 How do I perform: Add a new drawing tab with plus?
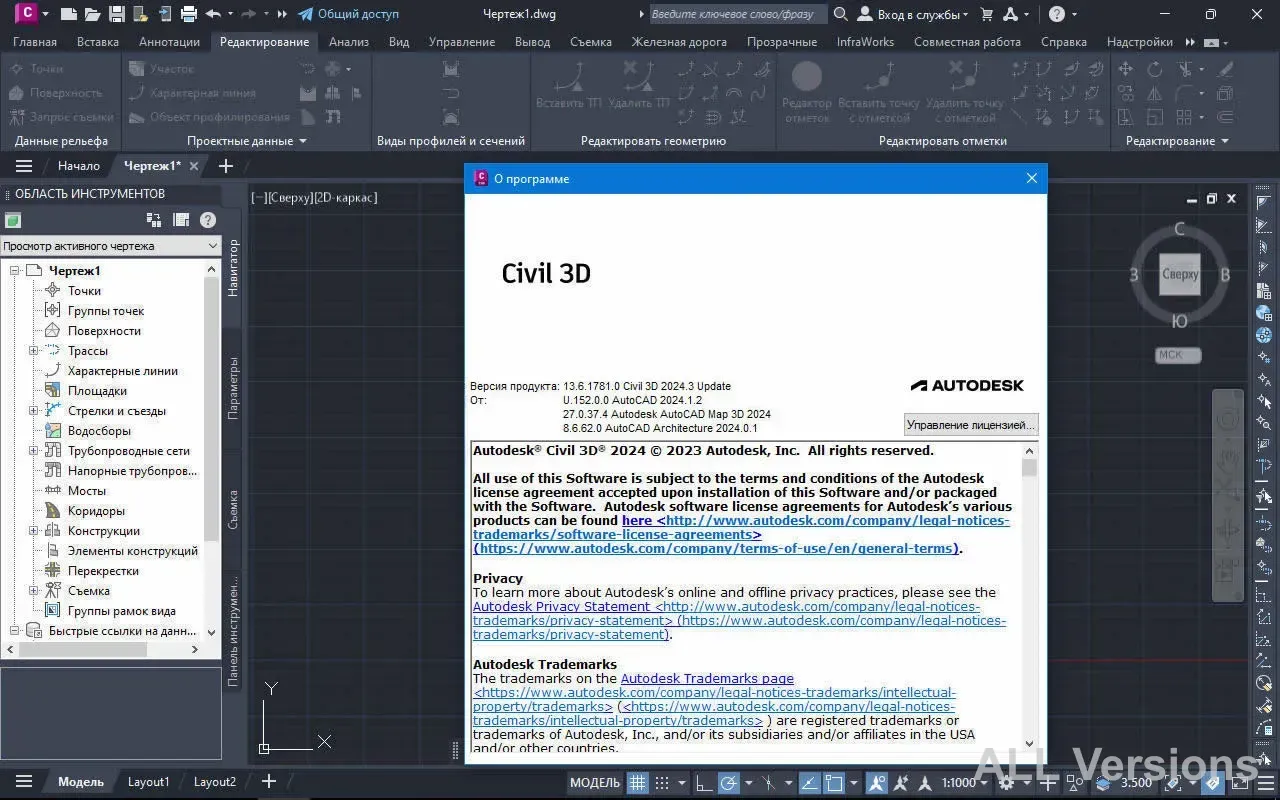[225, 166]
